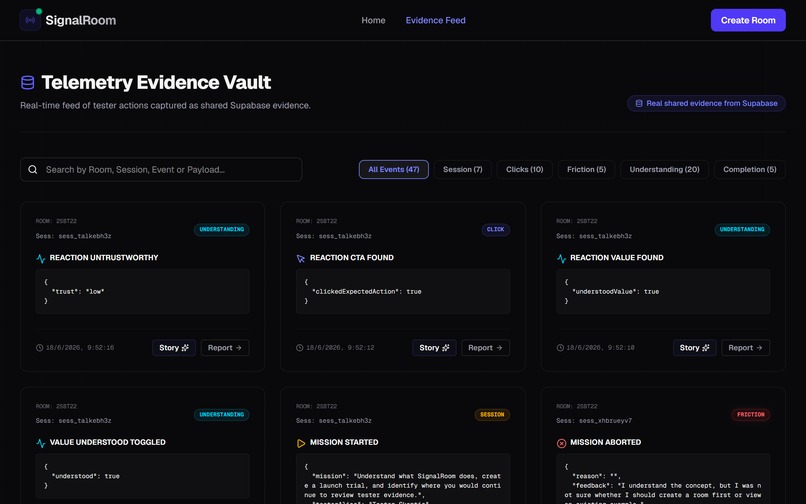The image size is (806, 504).
Task: Click cursor icon beside REACTION CTA FOUND
Action: coord(301,258)
